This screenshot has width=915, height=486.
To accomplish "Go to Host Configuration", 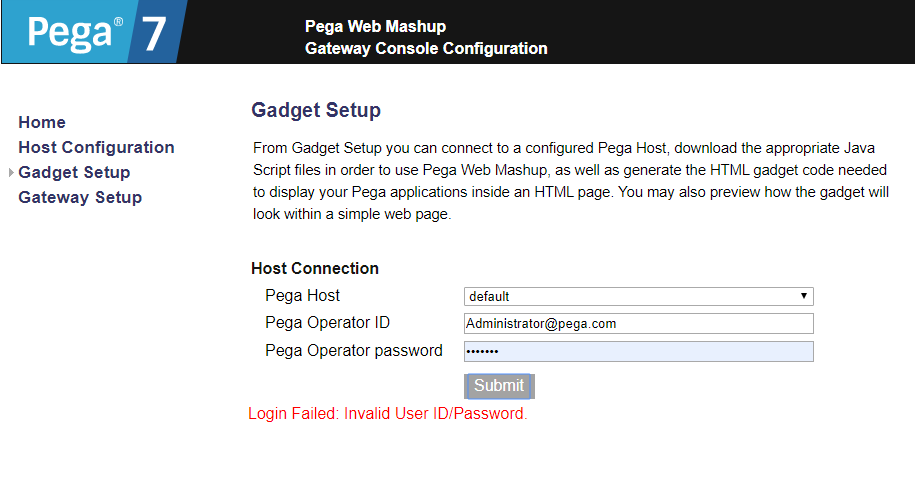I will pos(96,148).
